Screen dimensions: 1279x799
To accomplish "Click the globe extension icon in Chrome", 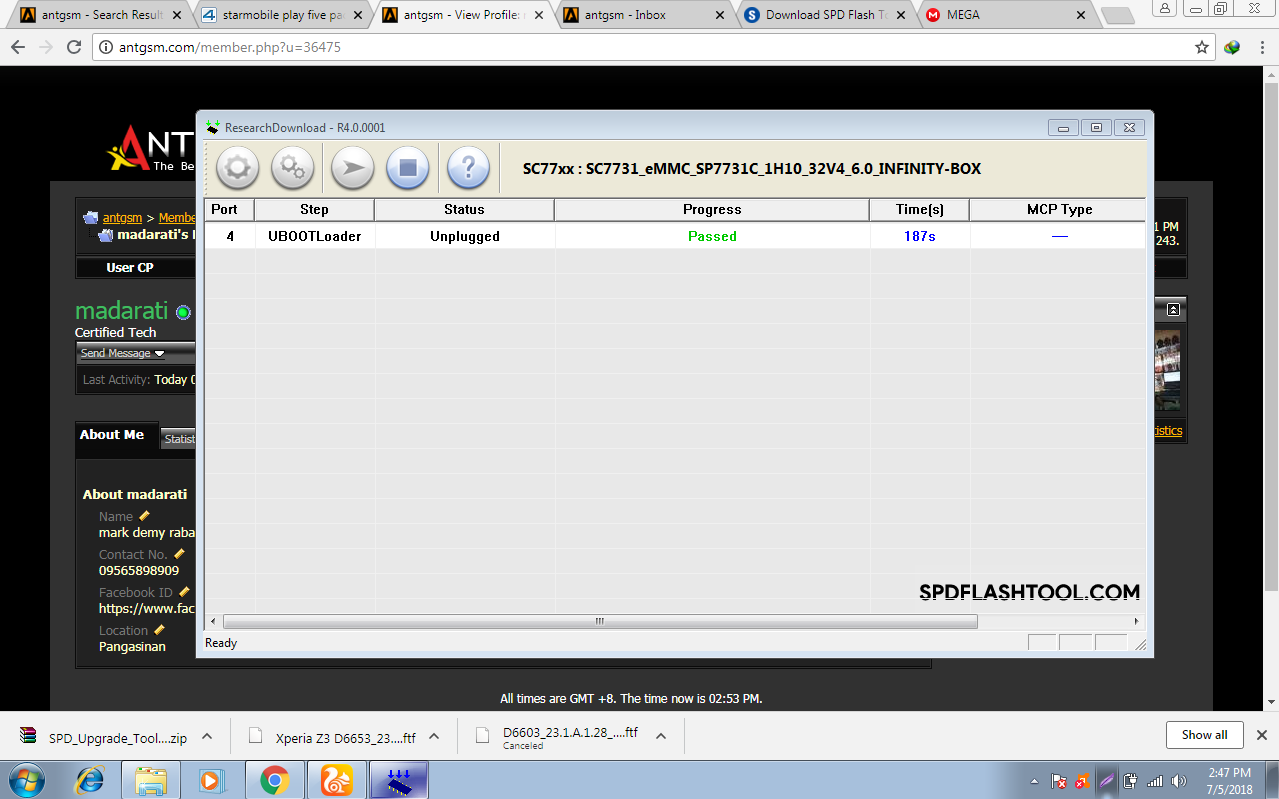I will [x=1232, y=47].
